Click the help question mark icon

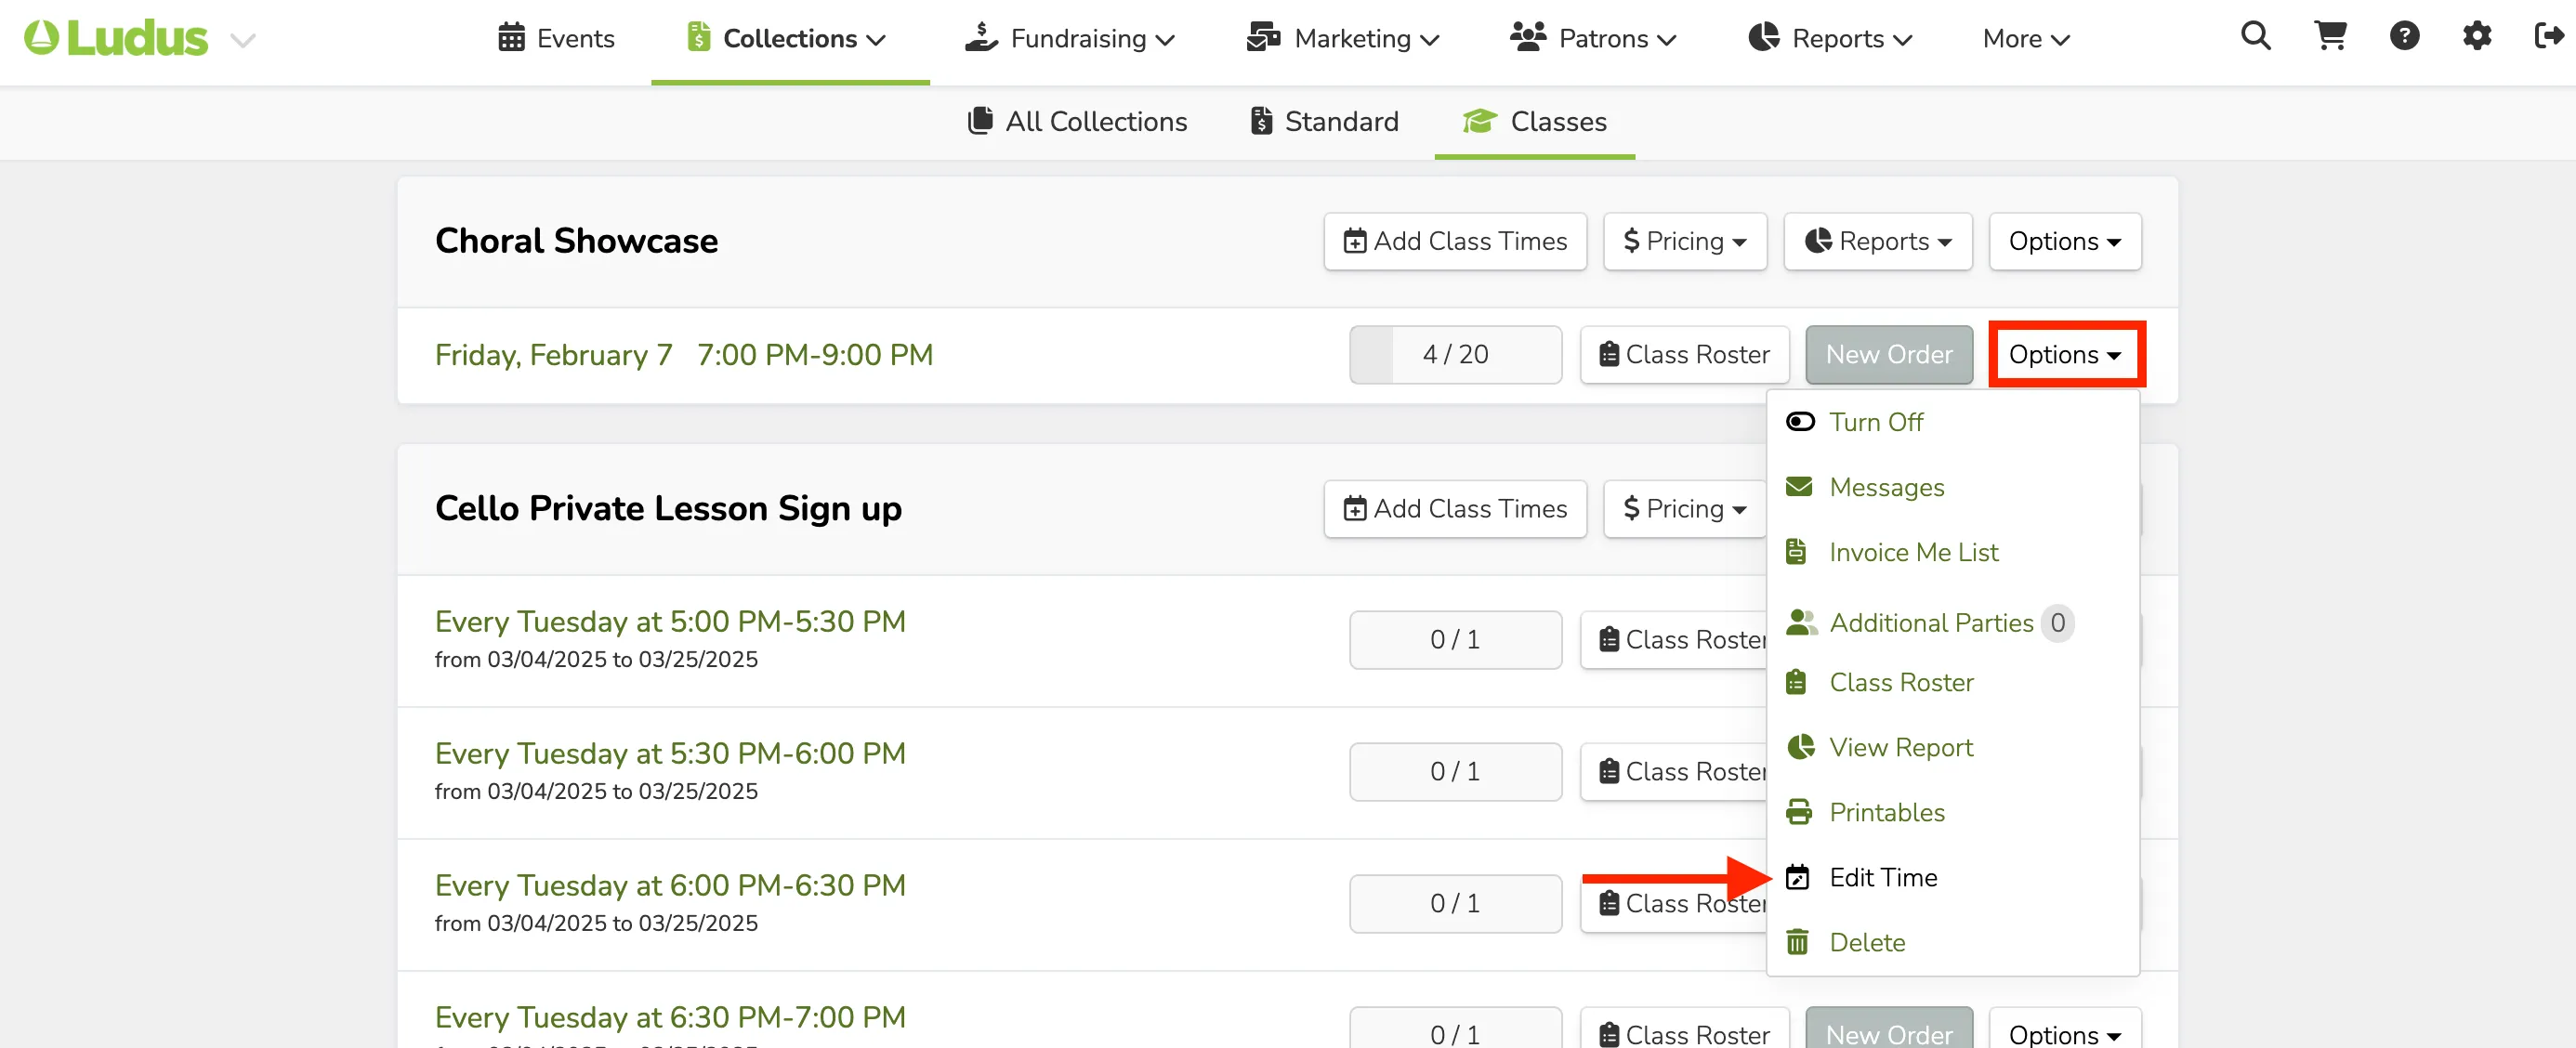pyautogui.click(x=2404, y=37)
